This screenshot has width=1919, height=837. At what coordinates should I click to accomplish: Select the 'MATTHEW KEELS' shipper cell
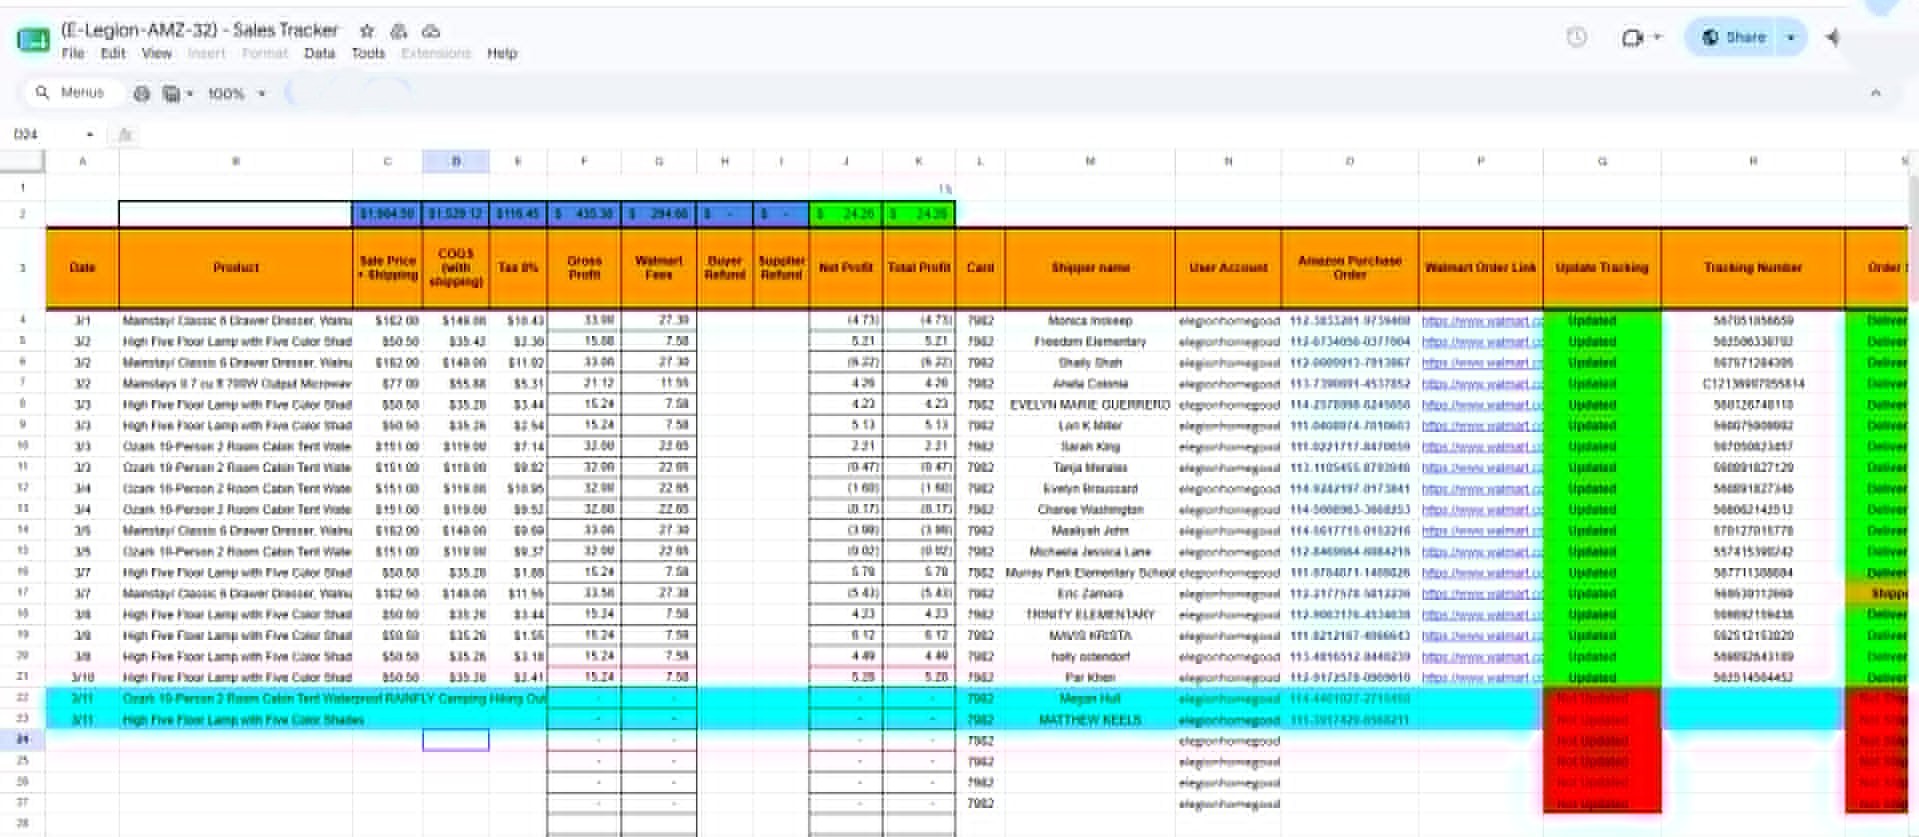(x=1090, y=720)
